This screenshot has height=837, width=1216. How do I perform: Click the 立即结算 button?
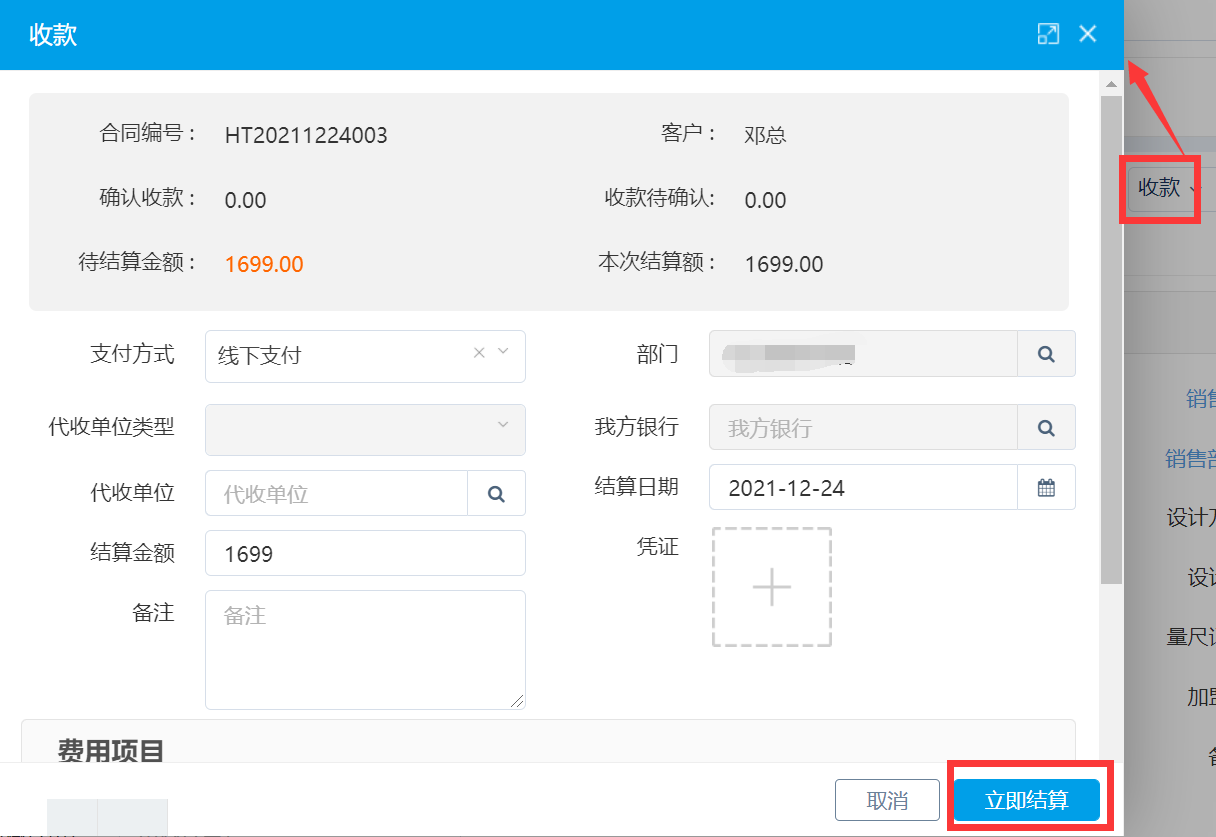pos(1027,800)
